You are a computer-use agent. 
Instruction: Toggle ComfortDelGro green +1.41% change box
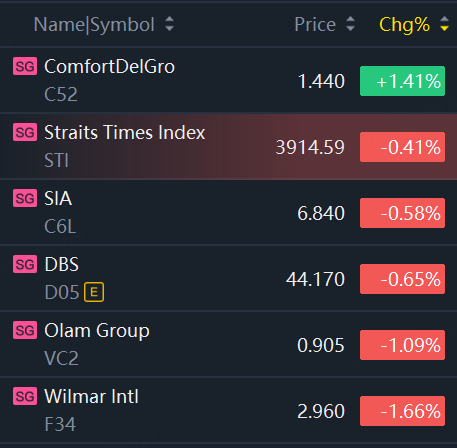402,81
